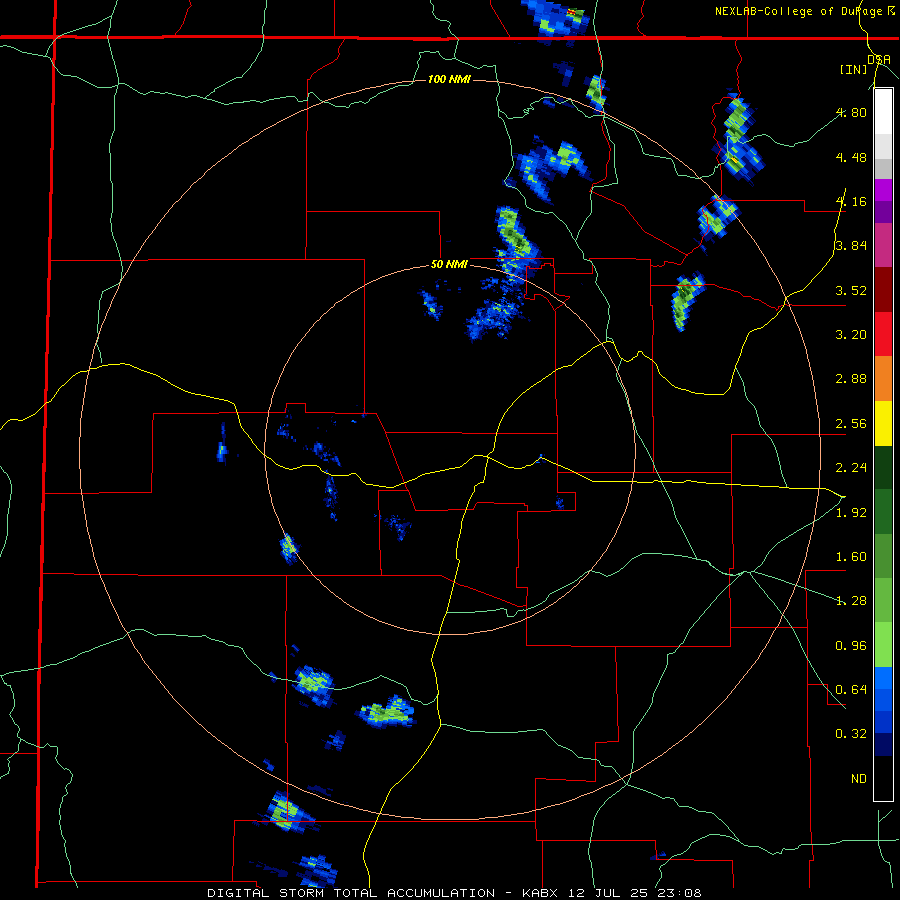Click the 2.88 legend value
The height and width of the screenshot is (900, 900).
tap(852, 379)
